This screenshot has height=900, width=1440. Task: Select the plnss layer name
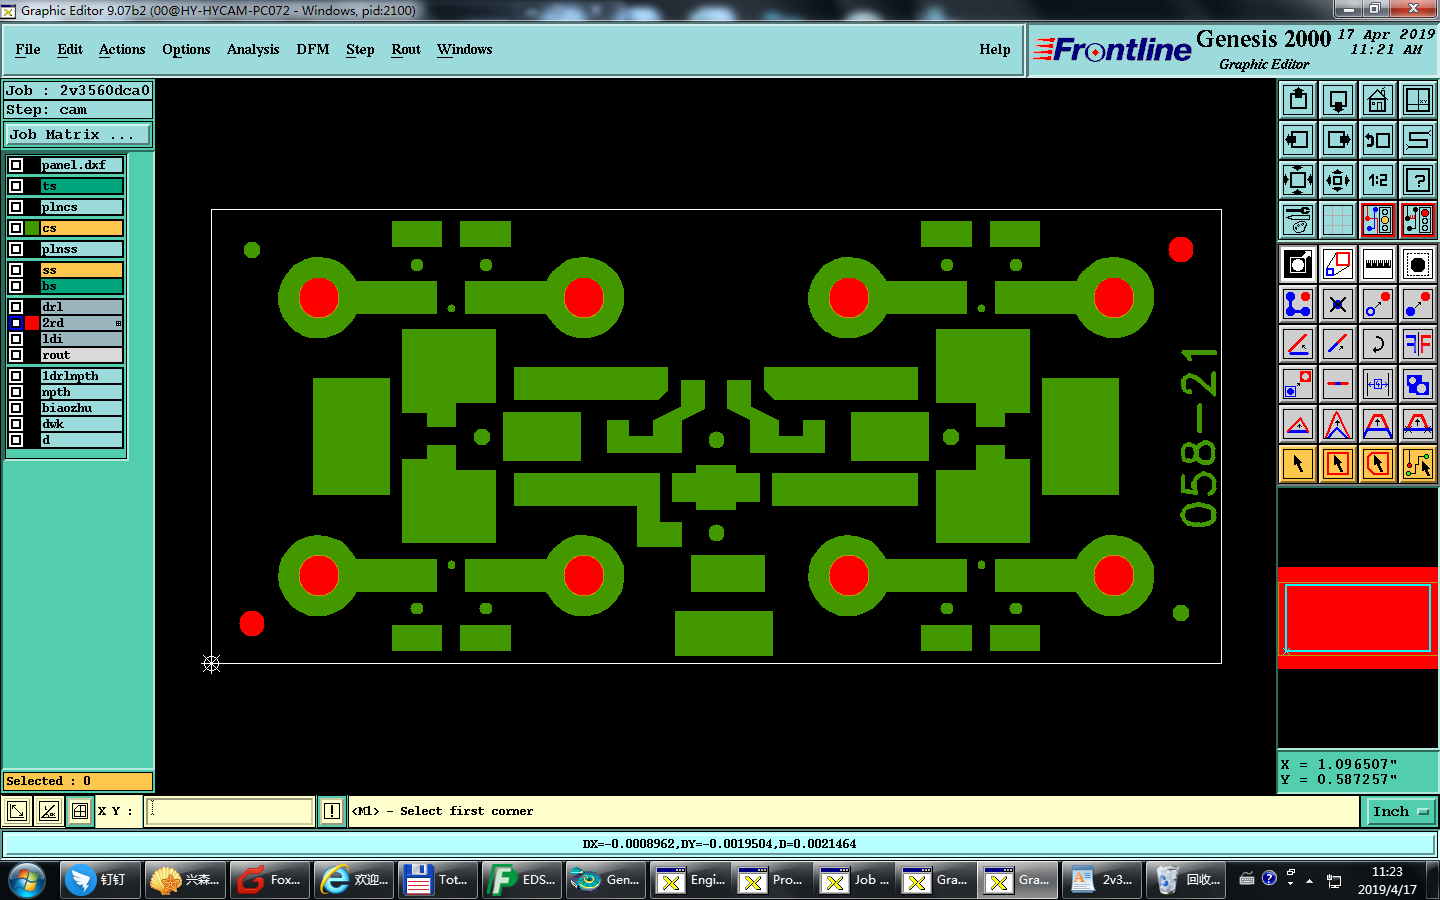pos(81,249)
